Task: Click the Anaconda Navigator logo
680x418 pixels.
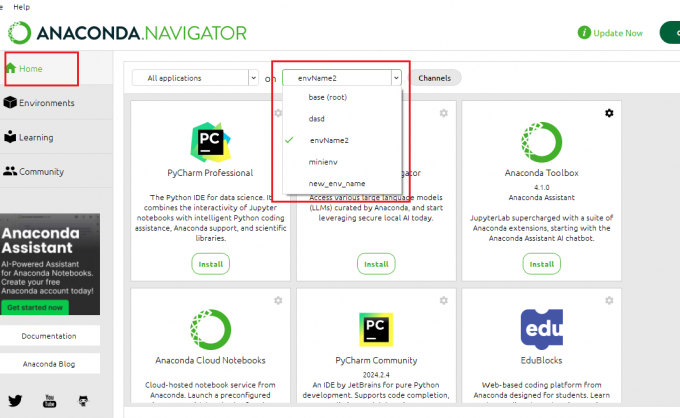Action: click(x=128, y=33)
